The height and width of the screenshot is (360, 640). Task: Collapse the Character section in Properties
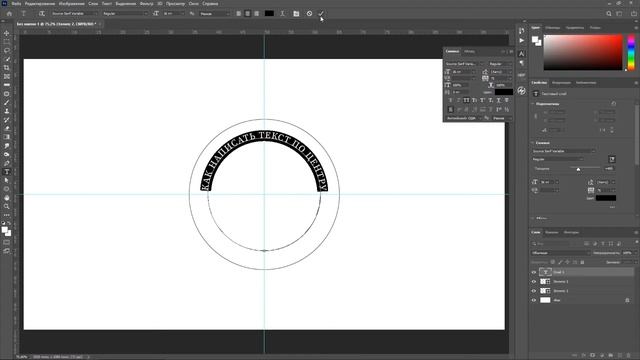pos(533,143)
